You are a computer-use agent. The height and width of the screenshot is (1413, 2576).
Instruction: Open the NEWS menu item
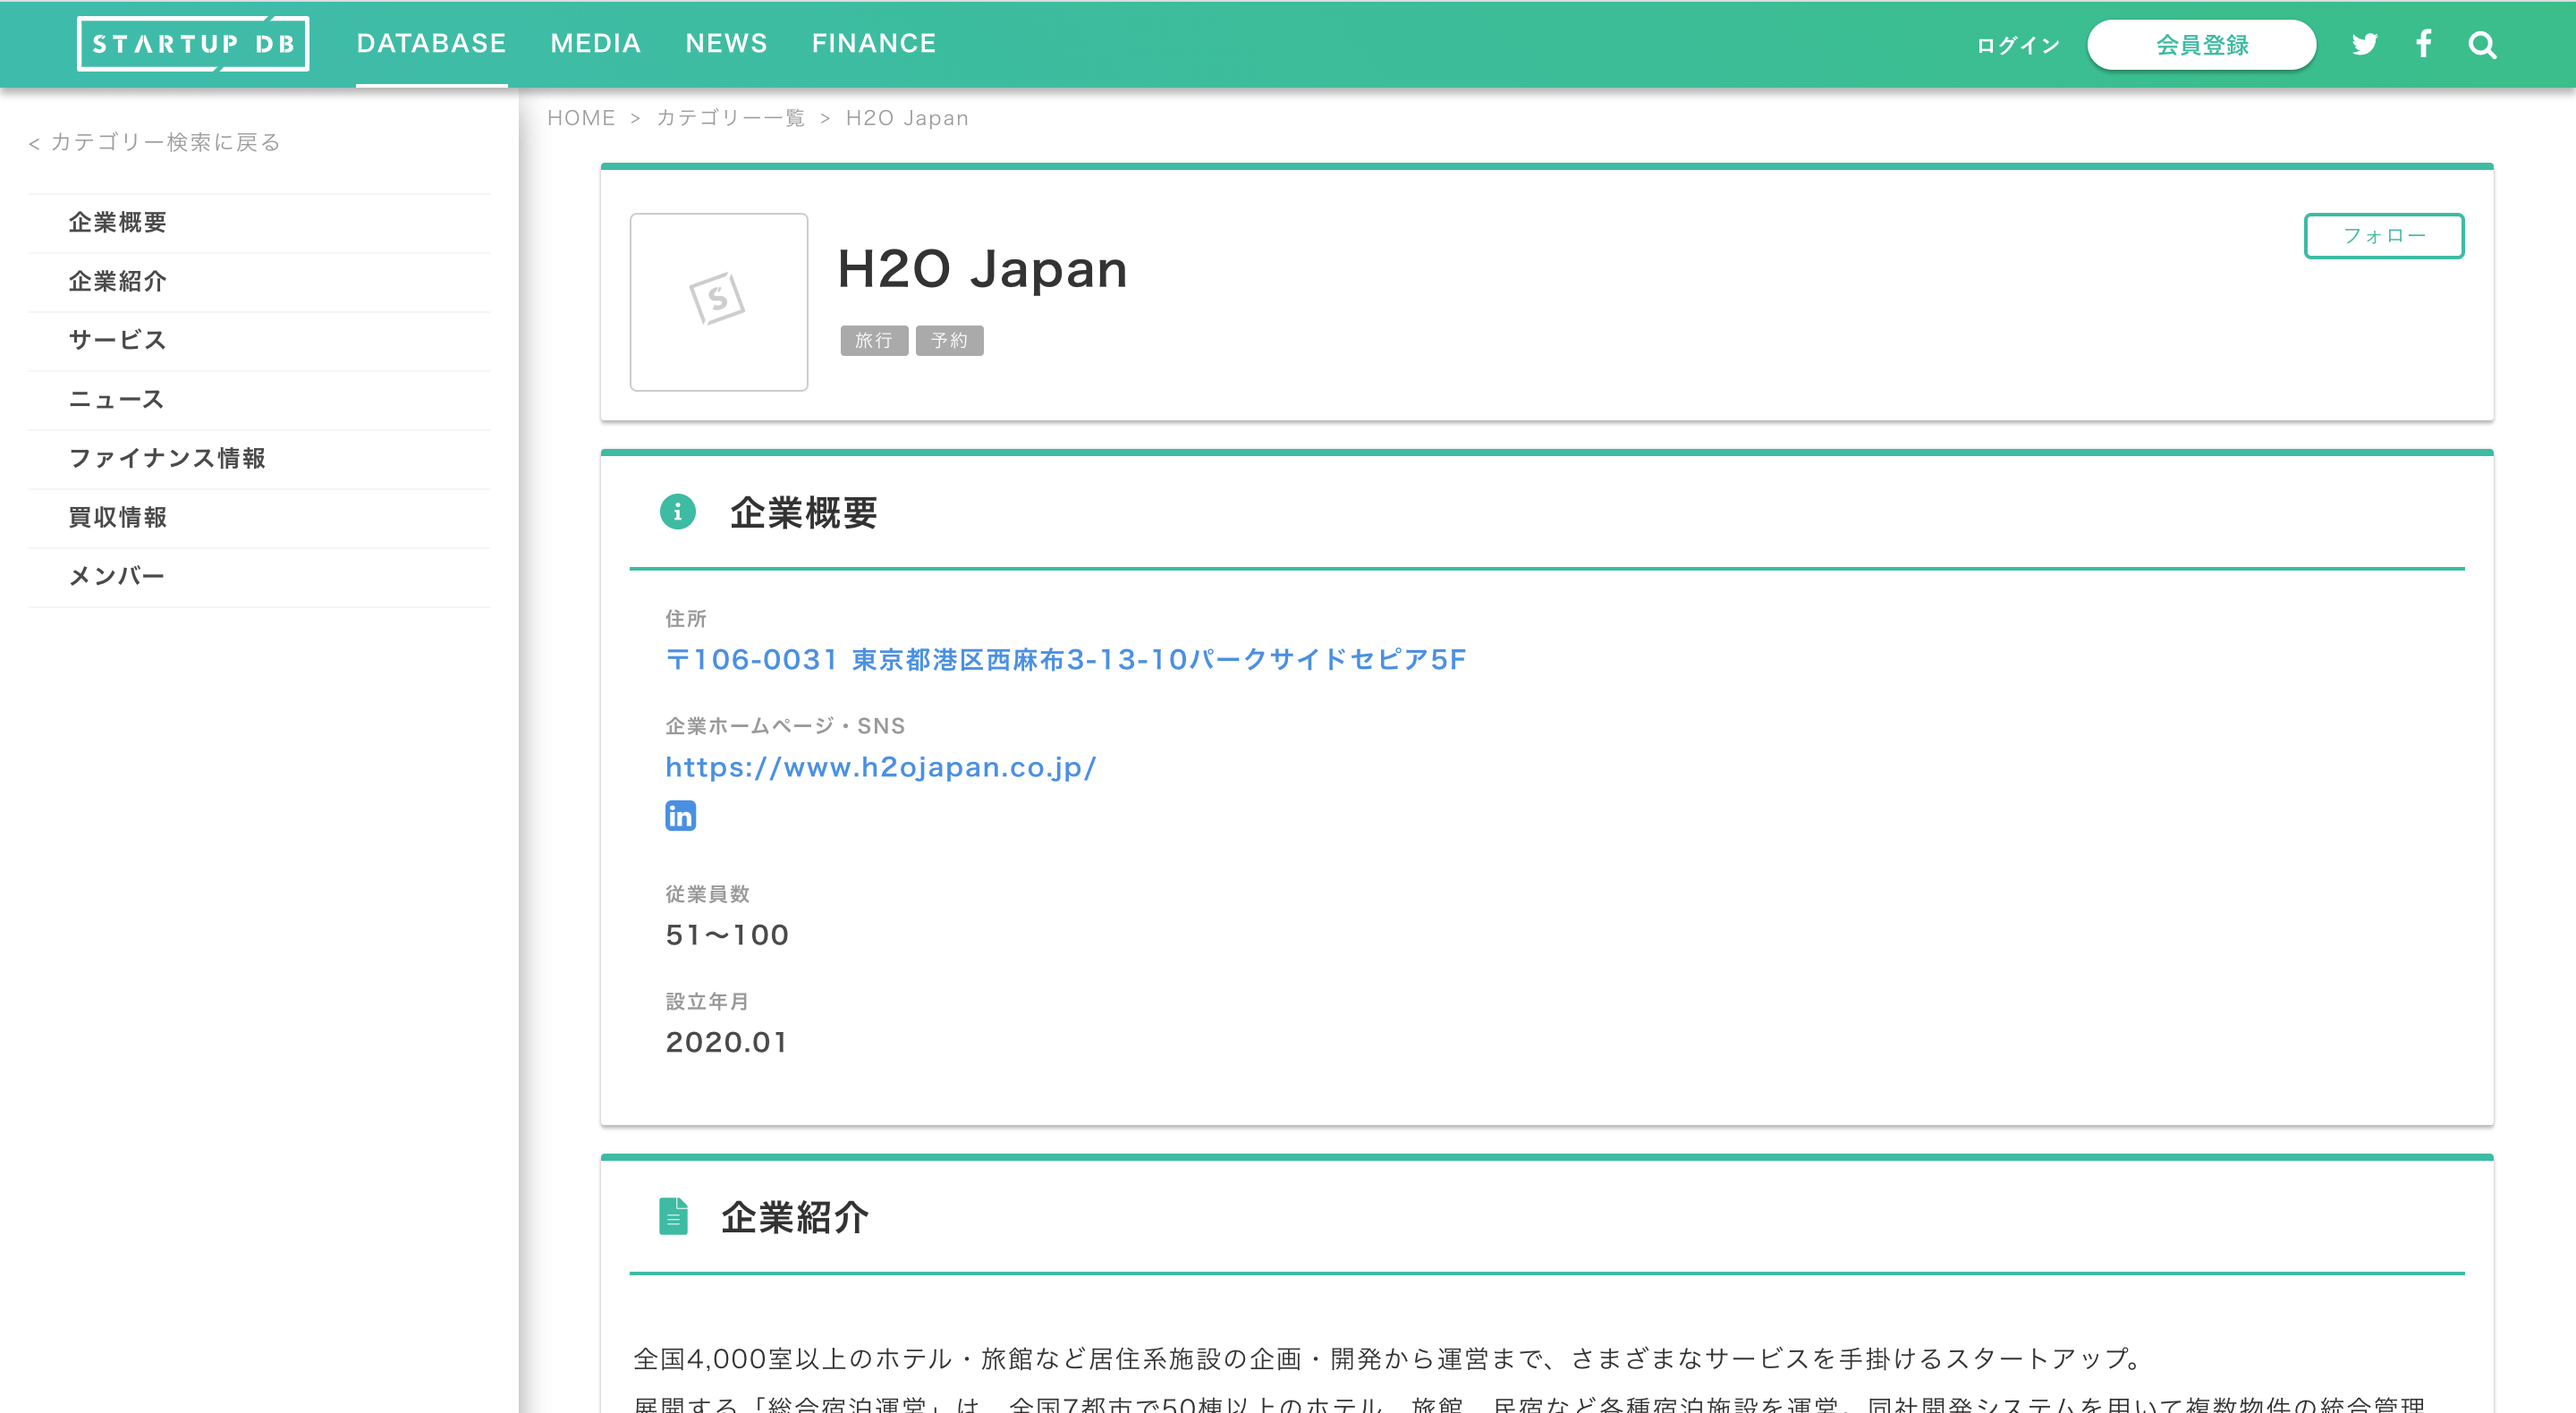point(726,44)
